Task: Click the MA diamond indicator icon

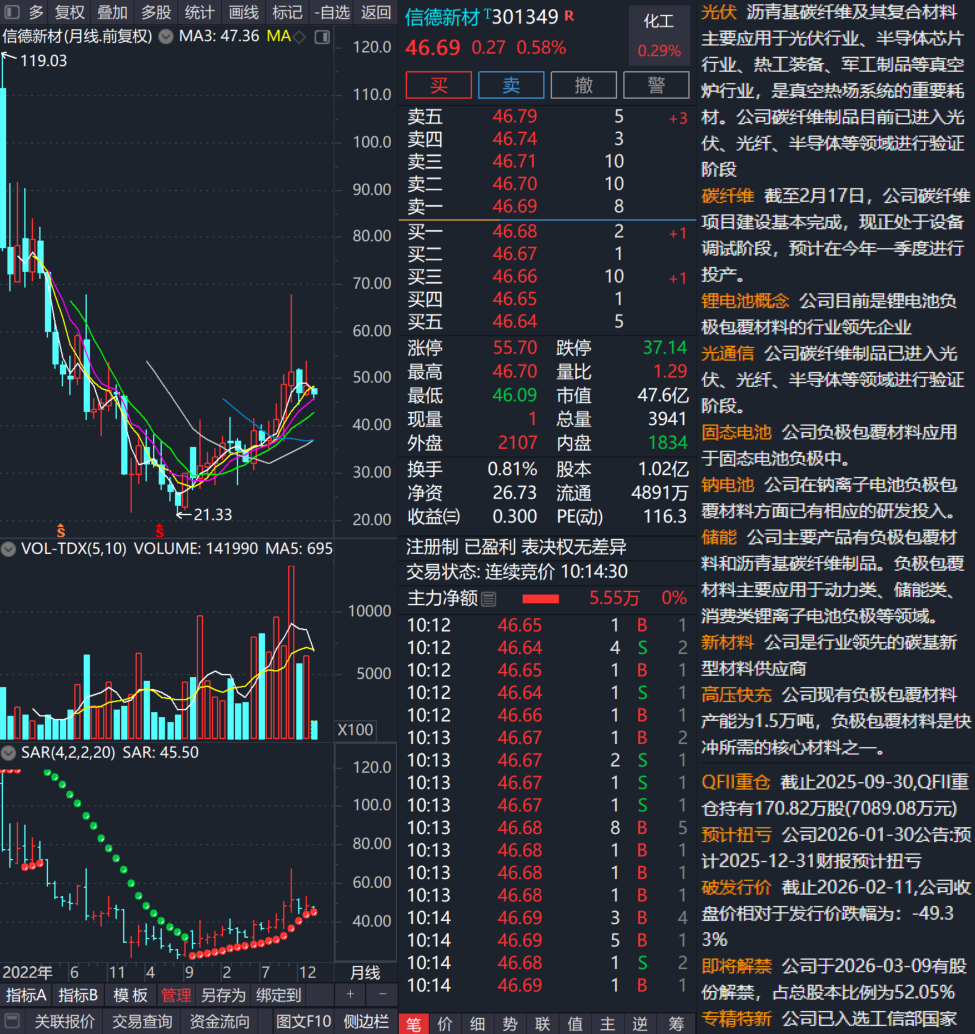Action: pos(299,37)
